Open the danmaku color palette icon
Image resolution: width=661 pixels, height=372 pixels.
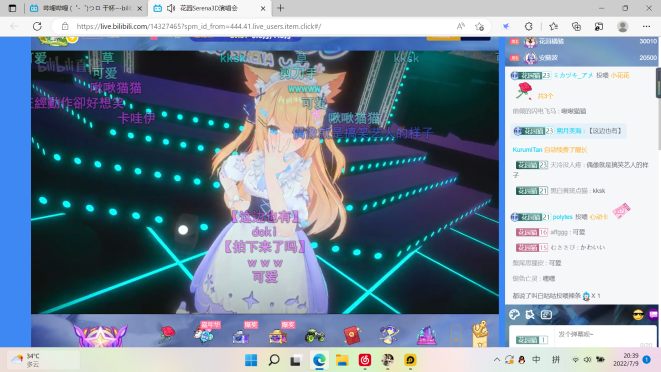click(x=514, y=315)
